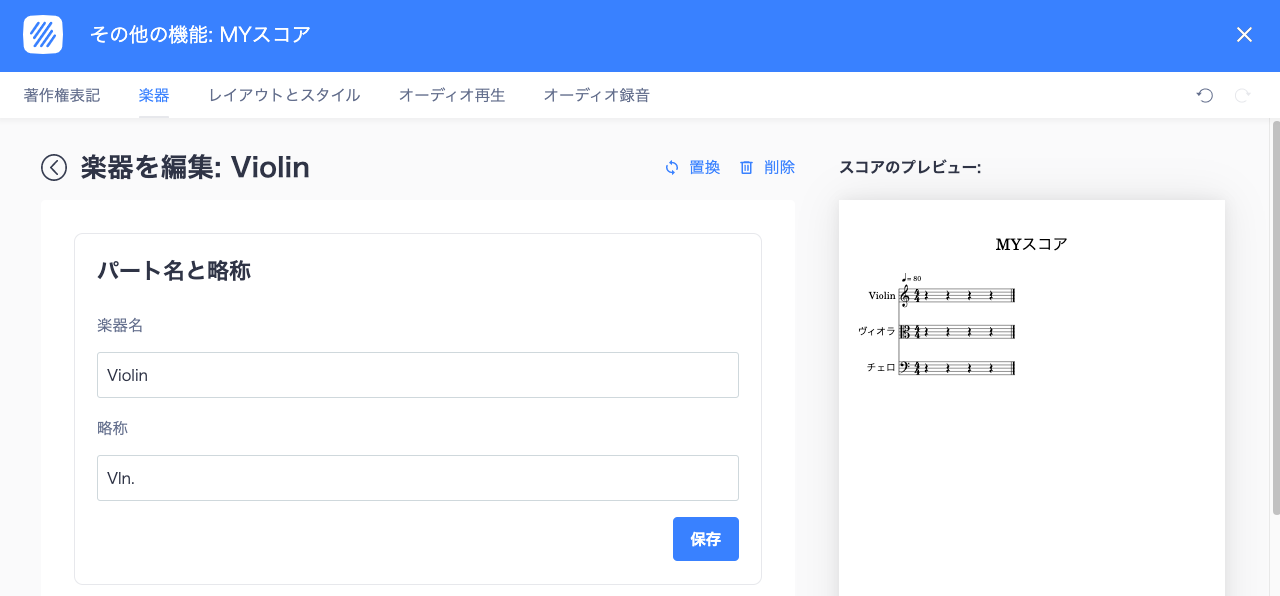This screenshot has width=1280, height=596.
Task: Click inside the 楽器名 text field
Action: [x=417, y=375]
